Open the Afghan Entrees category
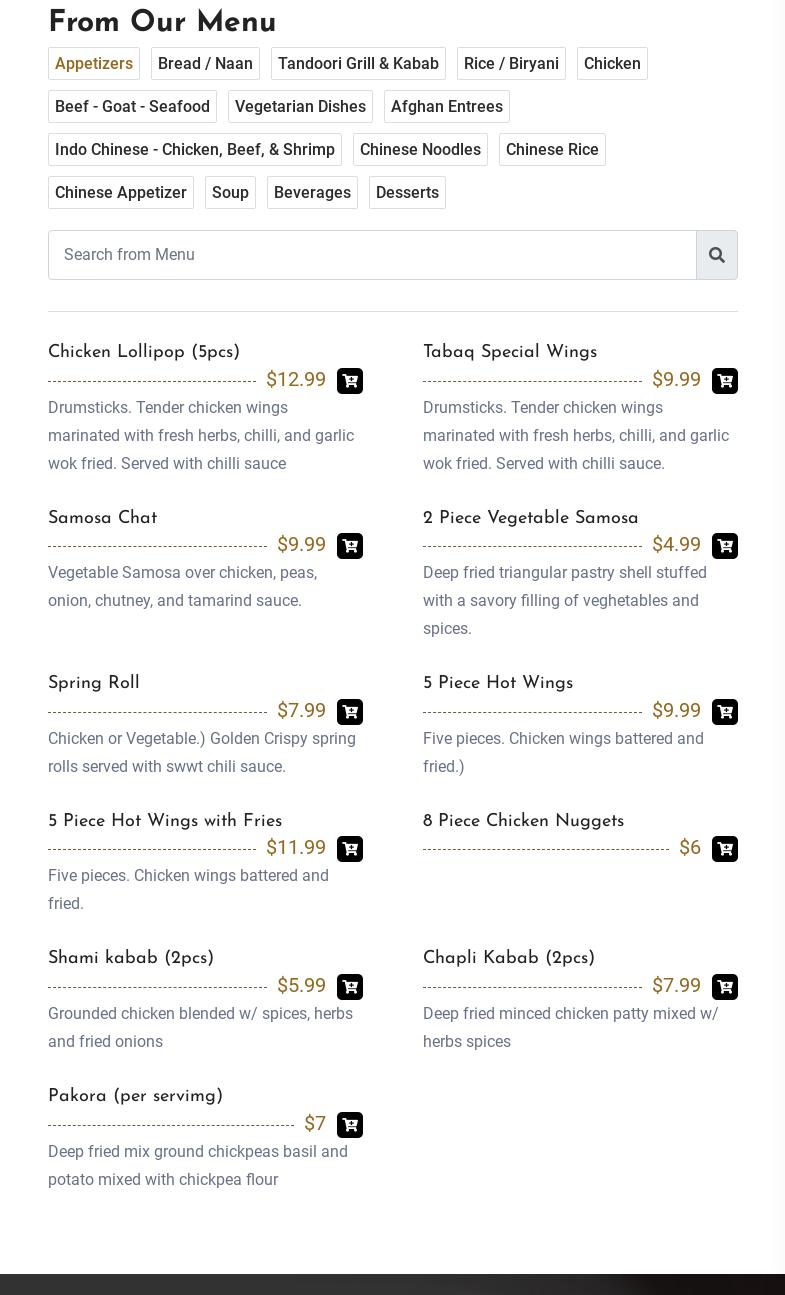The height and width of the screenshot is (1295, 785). pos(447,107)
